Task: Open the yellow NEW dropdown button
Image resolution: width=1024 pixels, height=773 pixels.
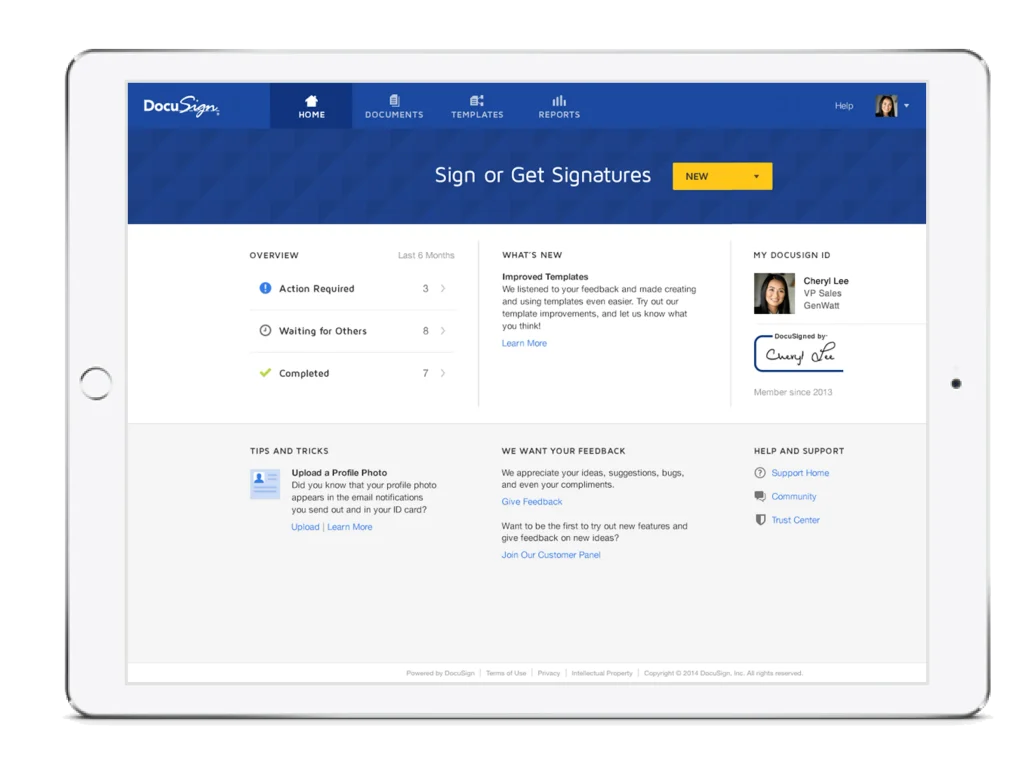Action: (x=722, y=176)
